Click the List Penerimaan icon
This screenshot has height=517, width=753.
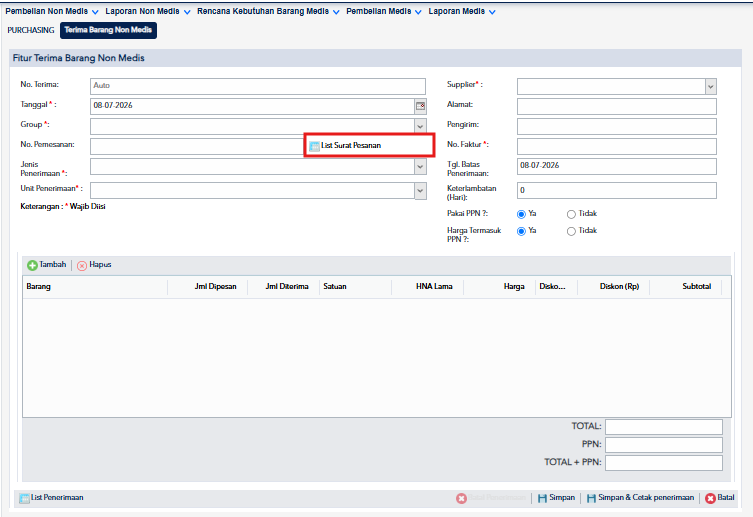tap(24, 498)
